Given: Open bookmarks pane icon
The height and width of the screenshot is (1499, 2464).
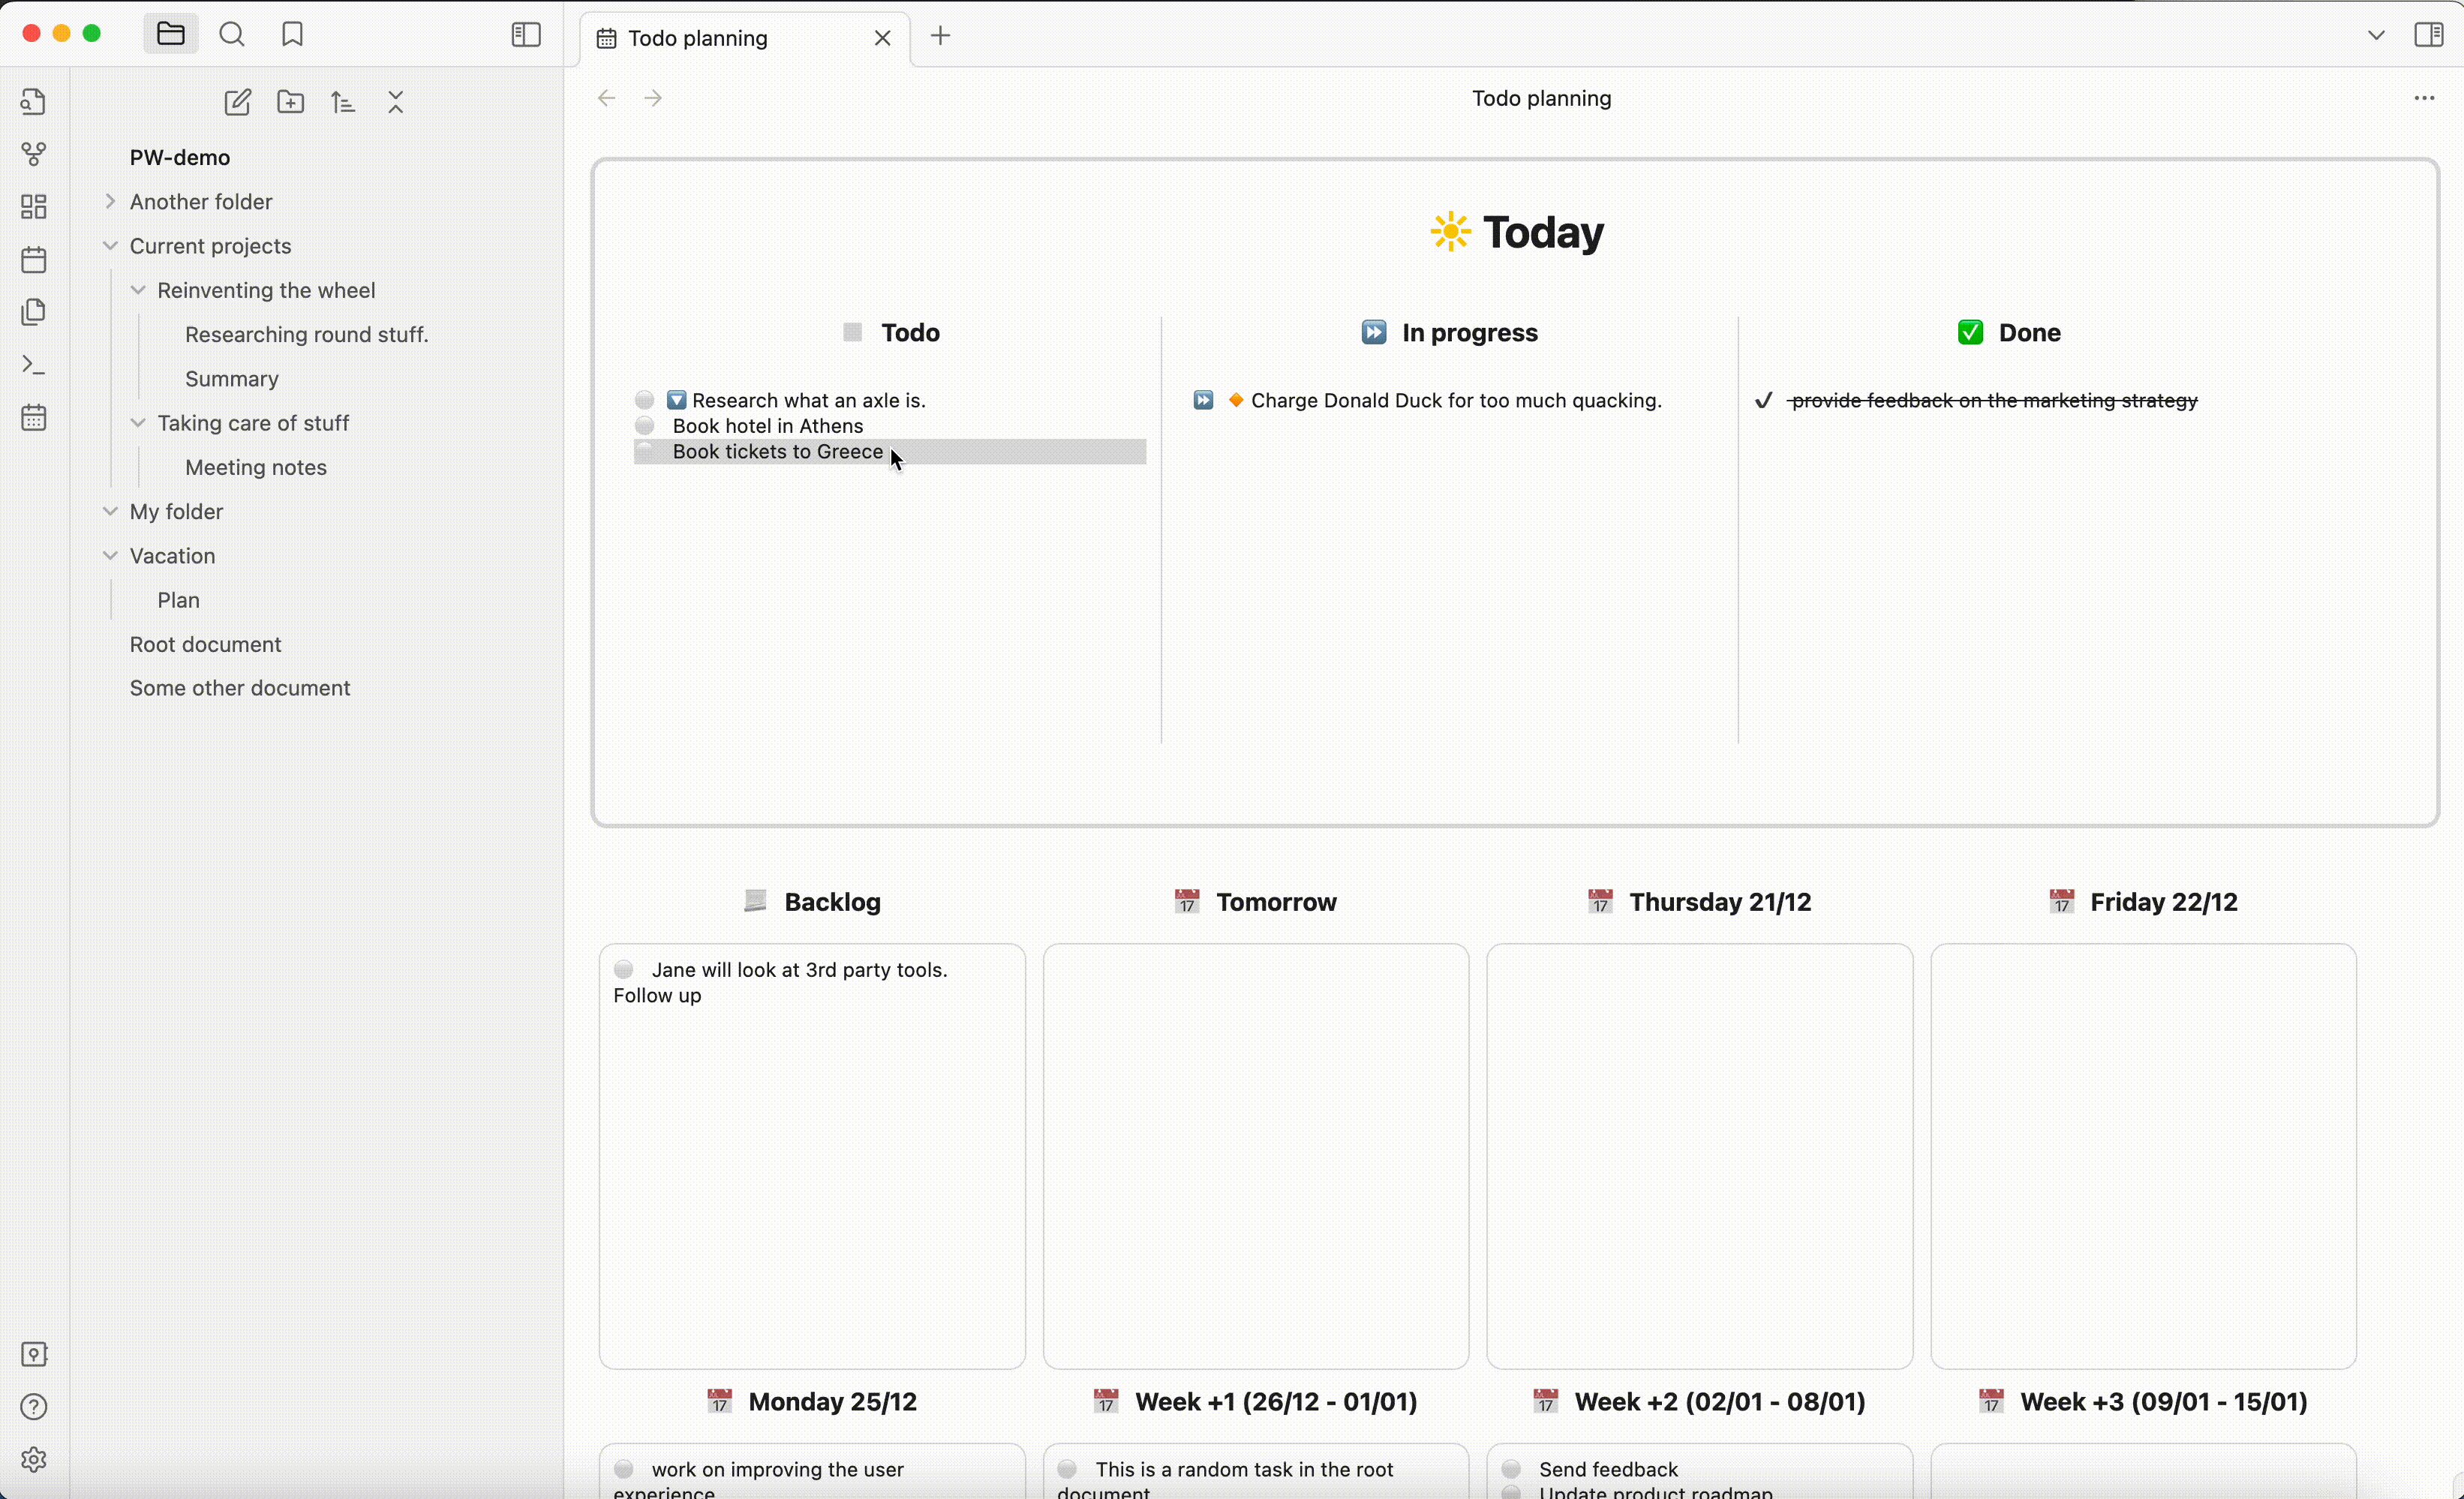Looking at the screenshot, I should (x=292, y=35).
